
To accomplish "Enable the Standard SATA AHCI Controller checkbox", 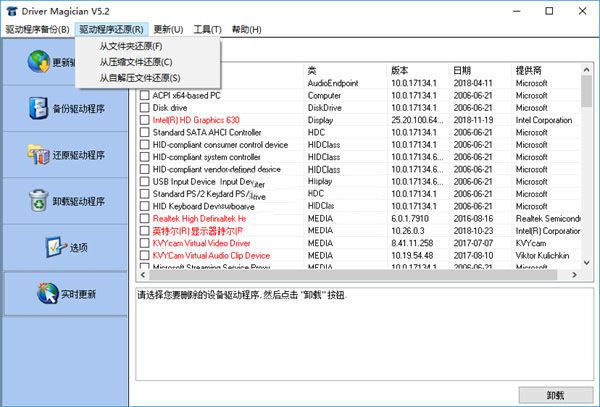I will [144, 132].
